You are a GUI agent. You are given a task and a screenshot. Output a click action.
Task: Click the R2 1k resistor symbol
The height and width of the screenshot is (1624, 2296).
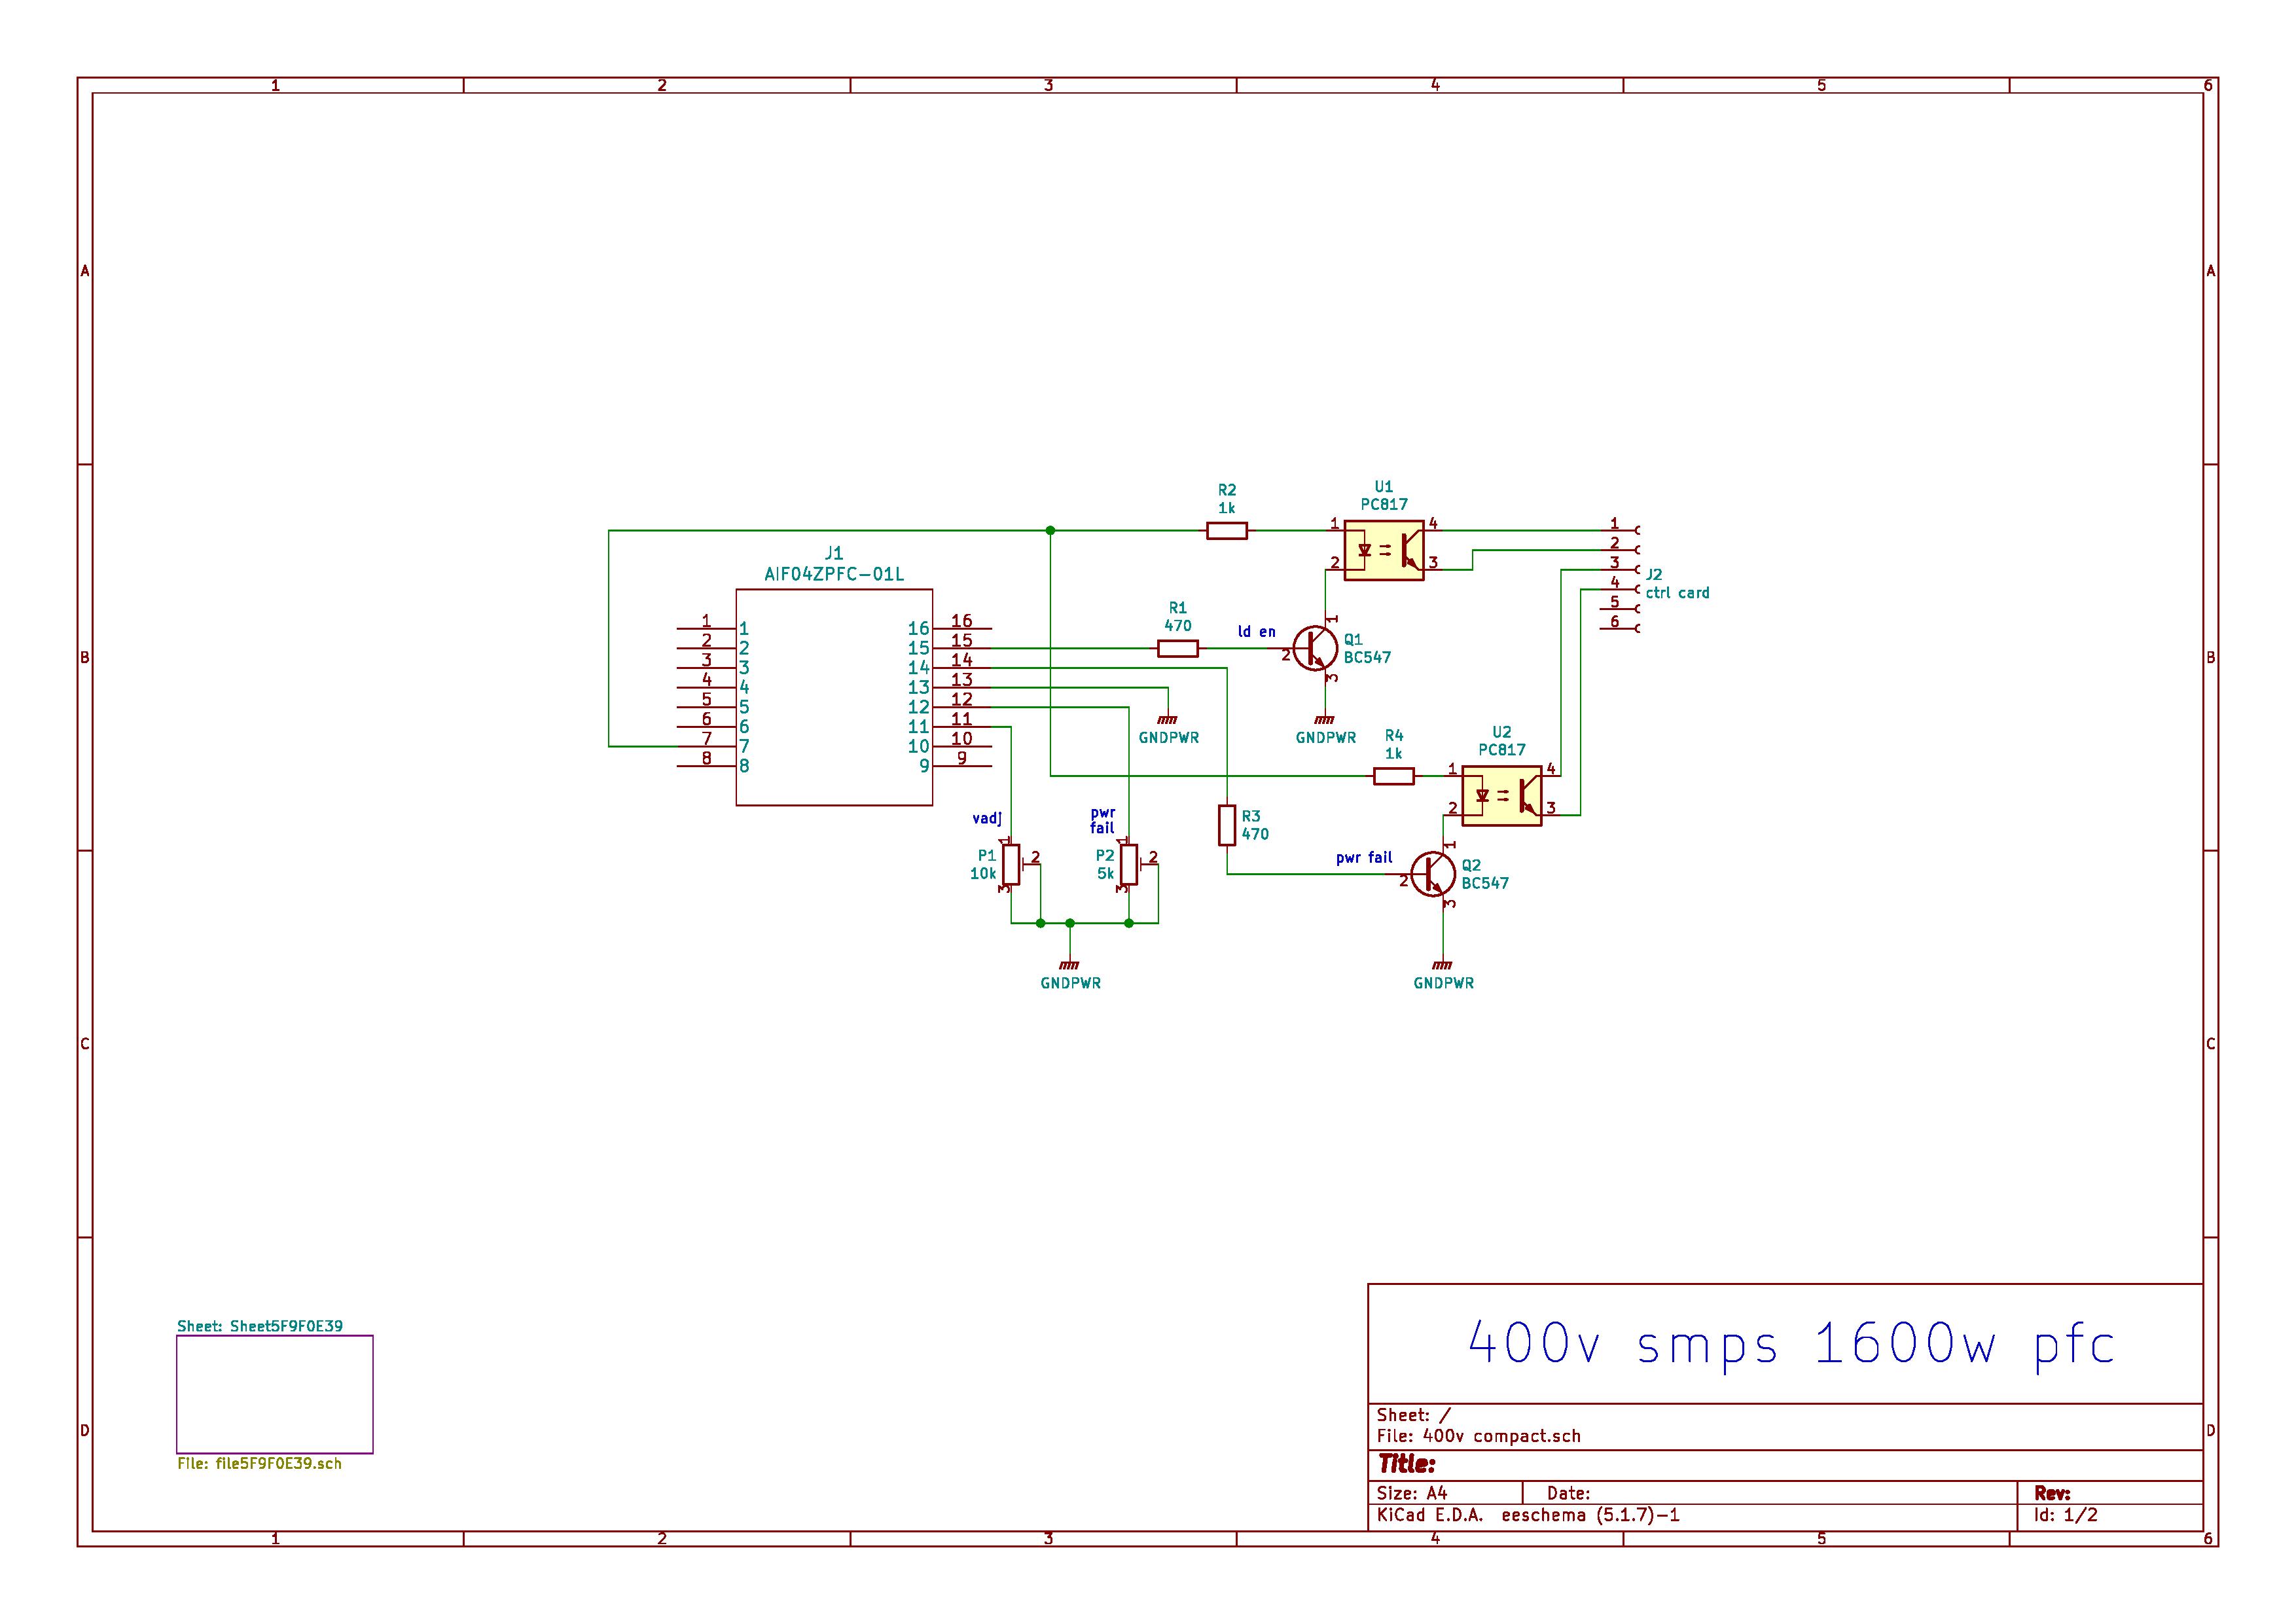click(x=1226, y=530)
